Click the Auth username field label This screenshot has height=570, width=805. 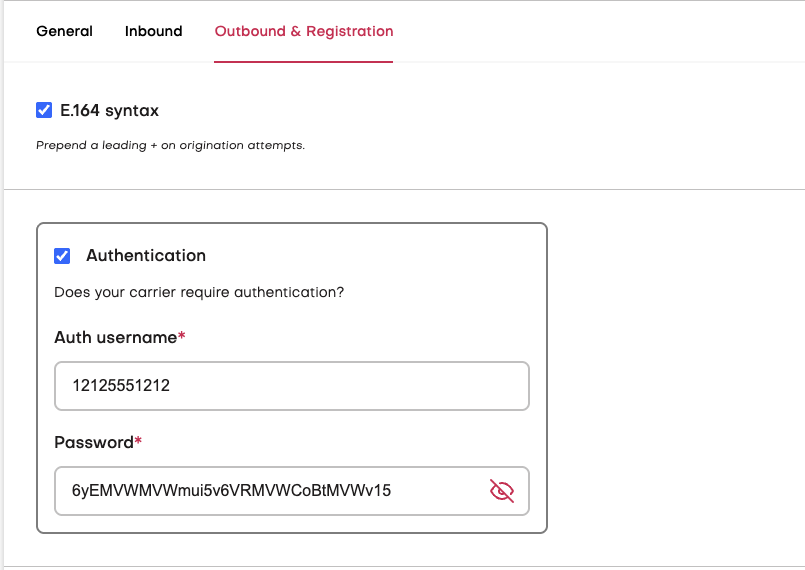coord(115,337)
